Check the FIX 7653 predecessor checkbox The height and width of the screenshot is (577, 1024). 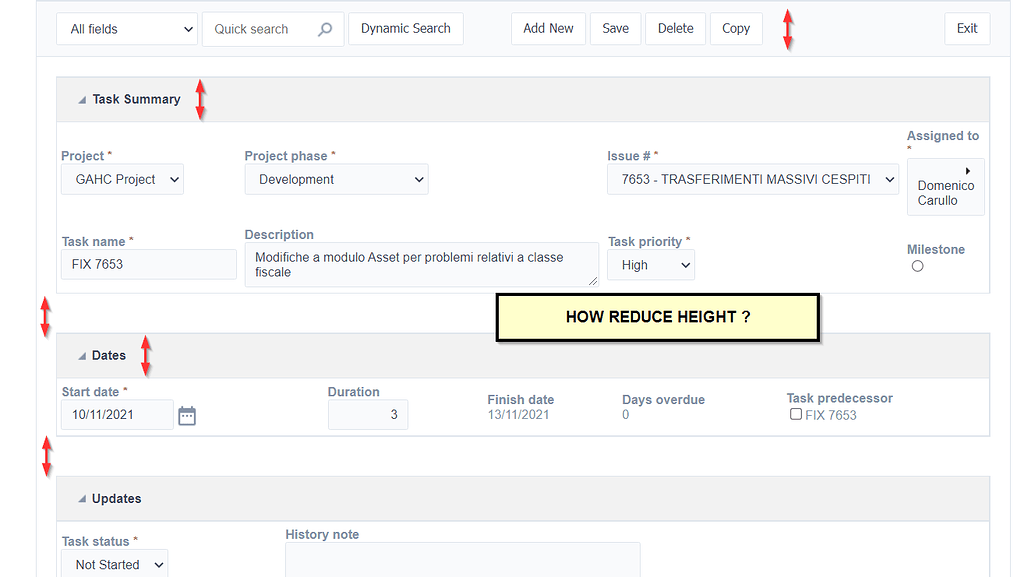795,414
